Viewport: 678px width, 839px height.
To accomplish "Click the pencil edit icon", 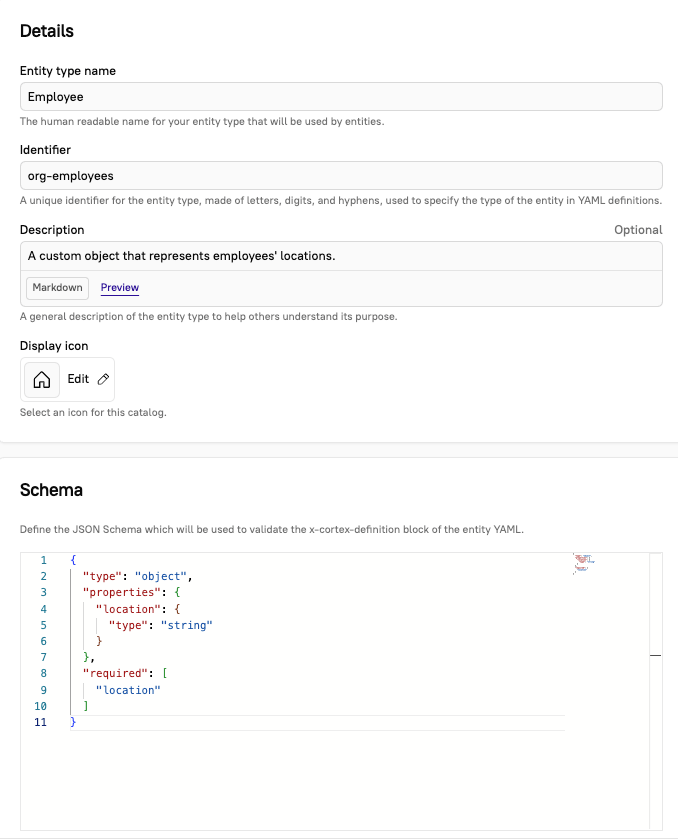I will coord(103,379).
